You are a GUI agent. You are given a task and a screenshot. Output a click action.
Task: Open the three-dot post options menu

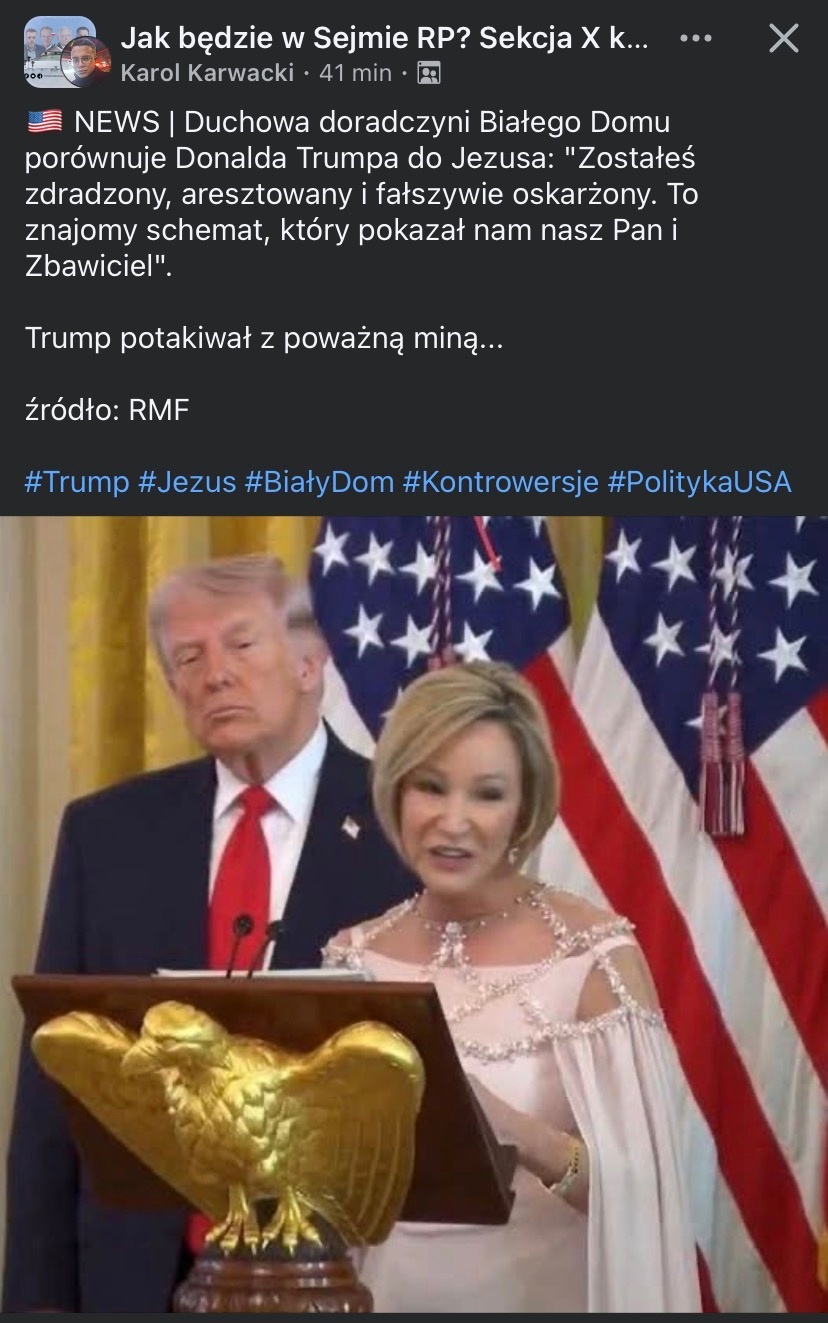pyautogui.click(x=696, y=39)
